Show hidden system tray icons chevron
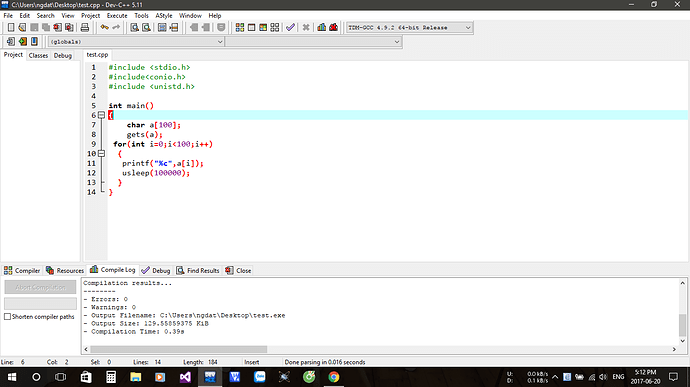Viewport: 690px width, 387px height. point(555,377)
